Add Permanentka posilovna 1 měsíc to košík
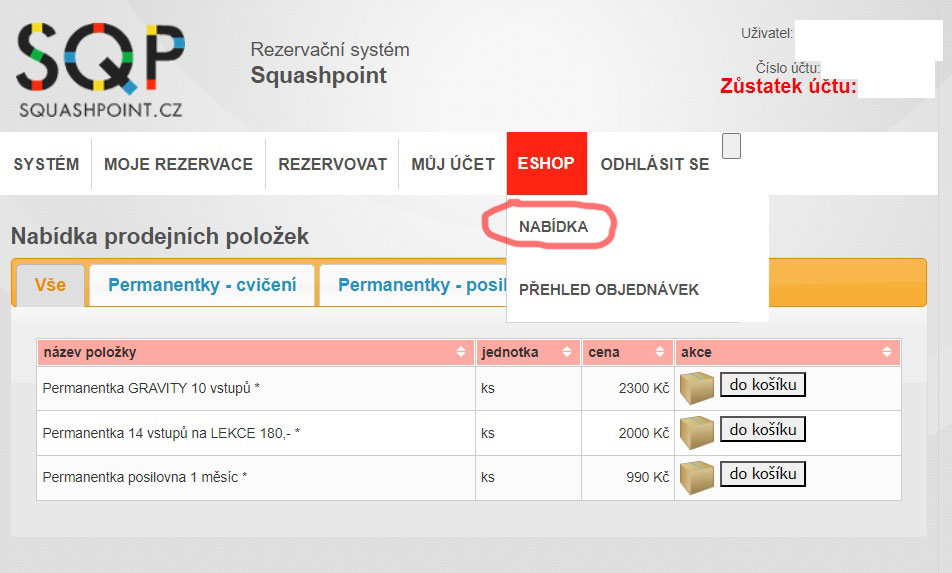The height and width of the screenshot is (573, 952). [x=762, y=474]
